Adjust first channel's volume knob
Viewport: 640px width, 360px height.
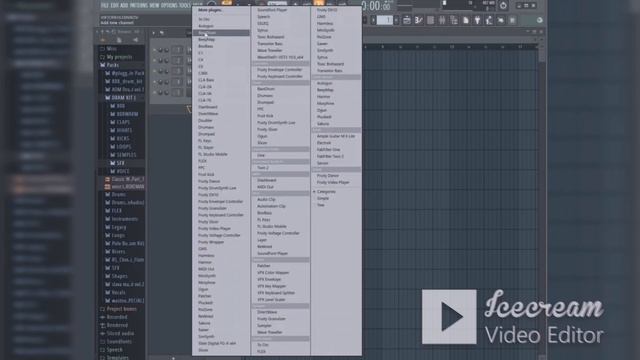click(166, 50)
